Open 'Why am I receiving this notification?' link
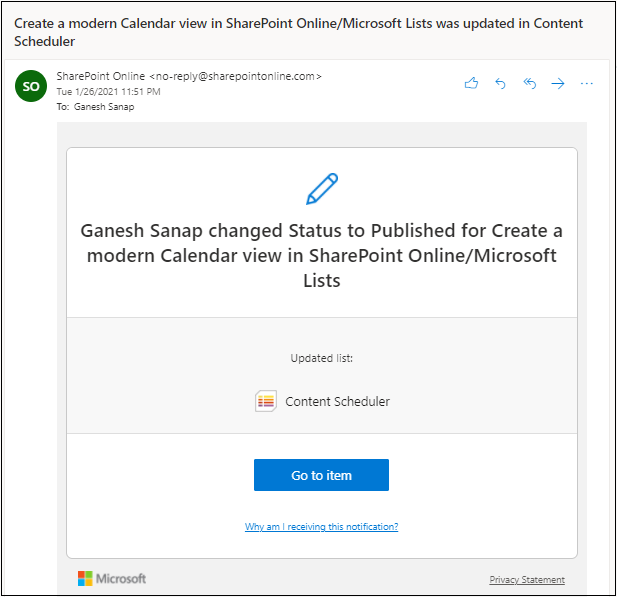This screenshot has height=597, width=617. point(321,527)
